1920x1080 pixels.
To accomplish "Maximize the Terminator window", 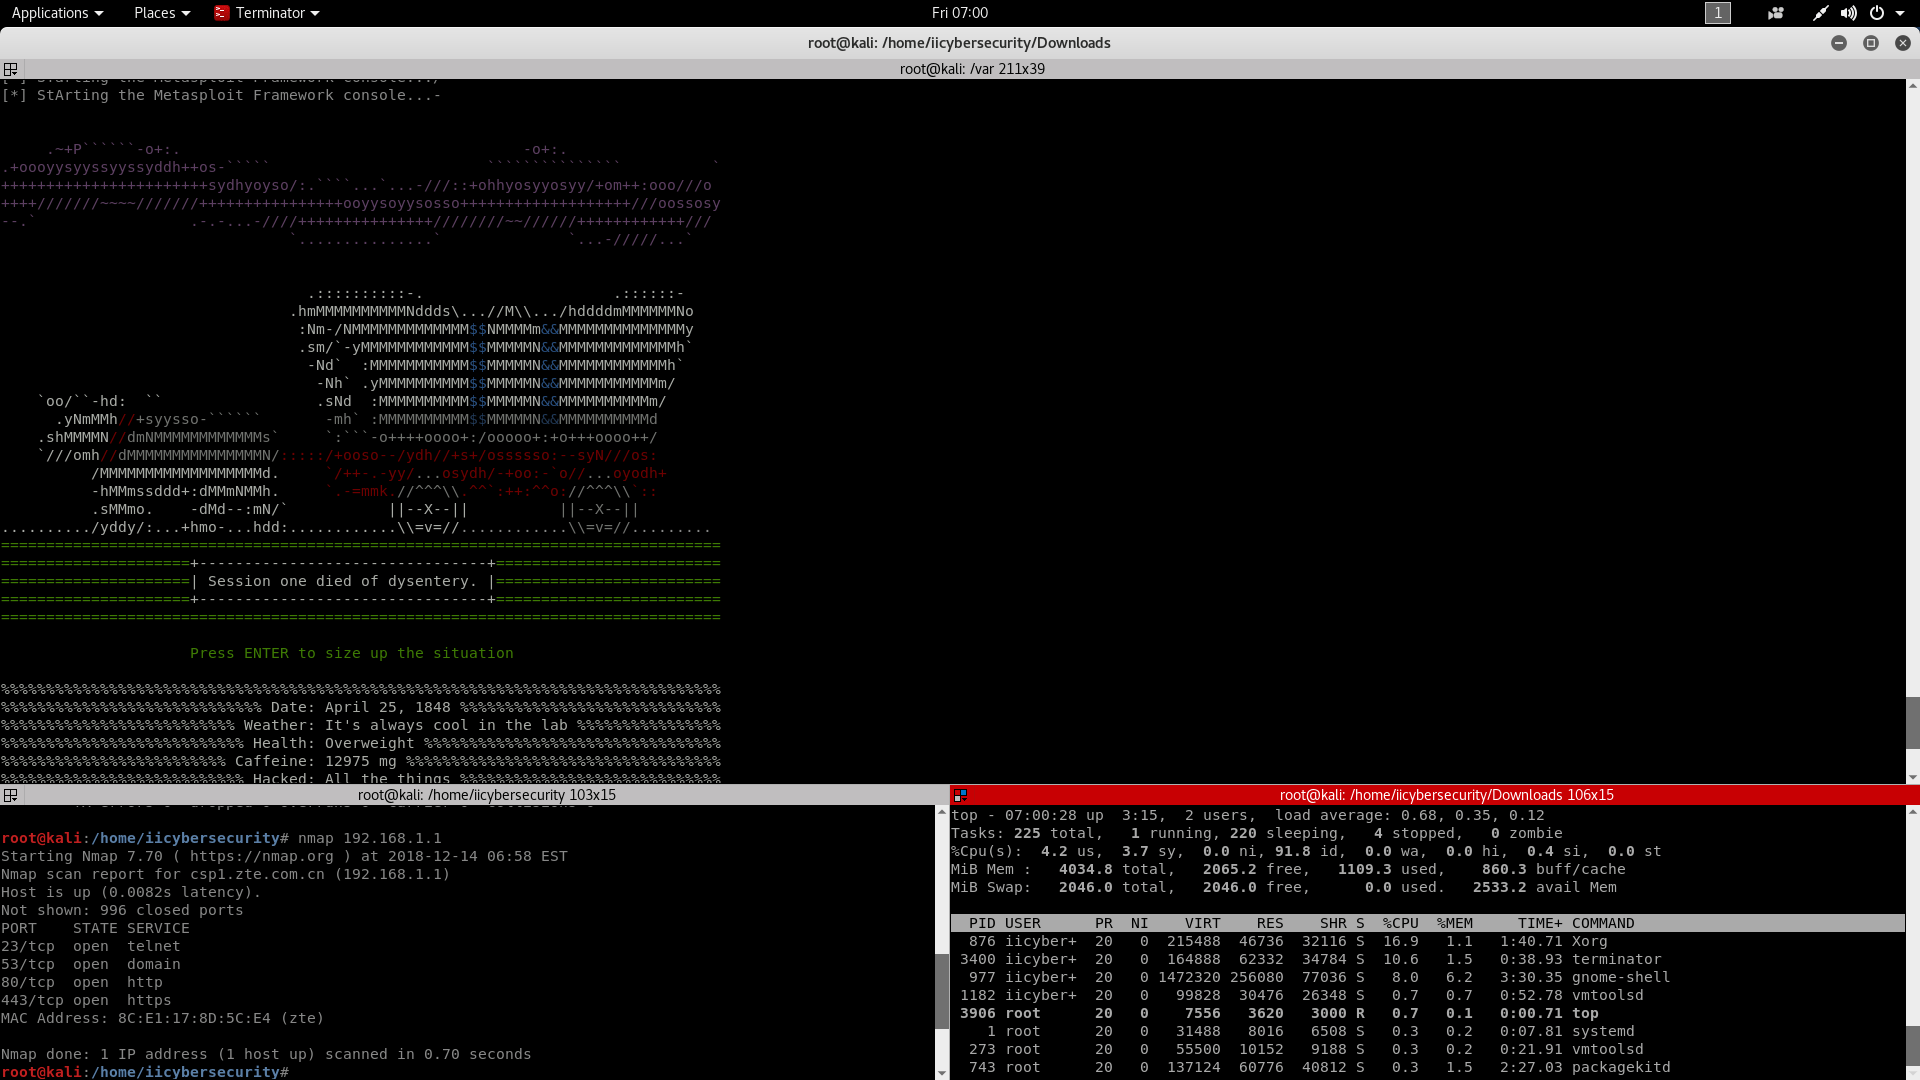I will (x=1870, y=43).
